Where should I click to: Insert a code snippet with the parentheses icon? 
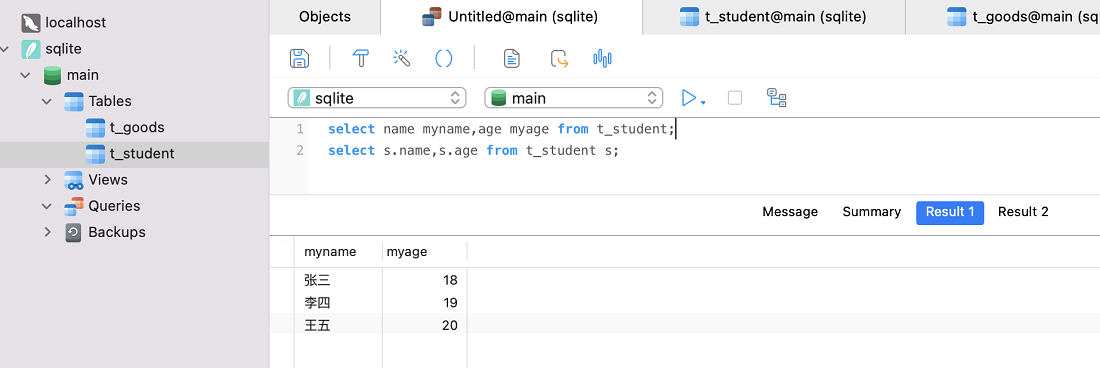(x=443, y=57)
